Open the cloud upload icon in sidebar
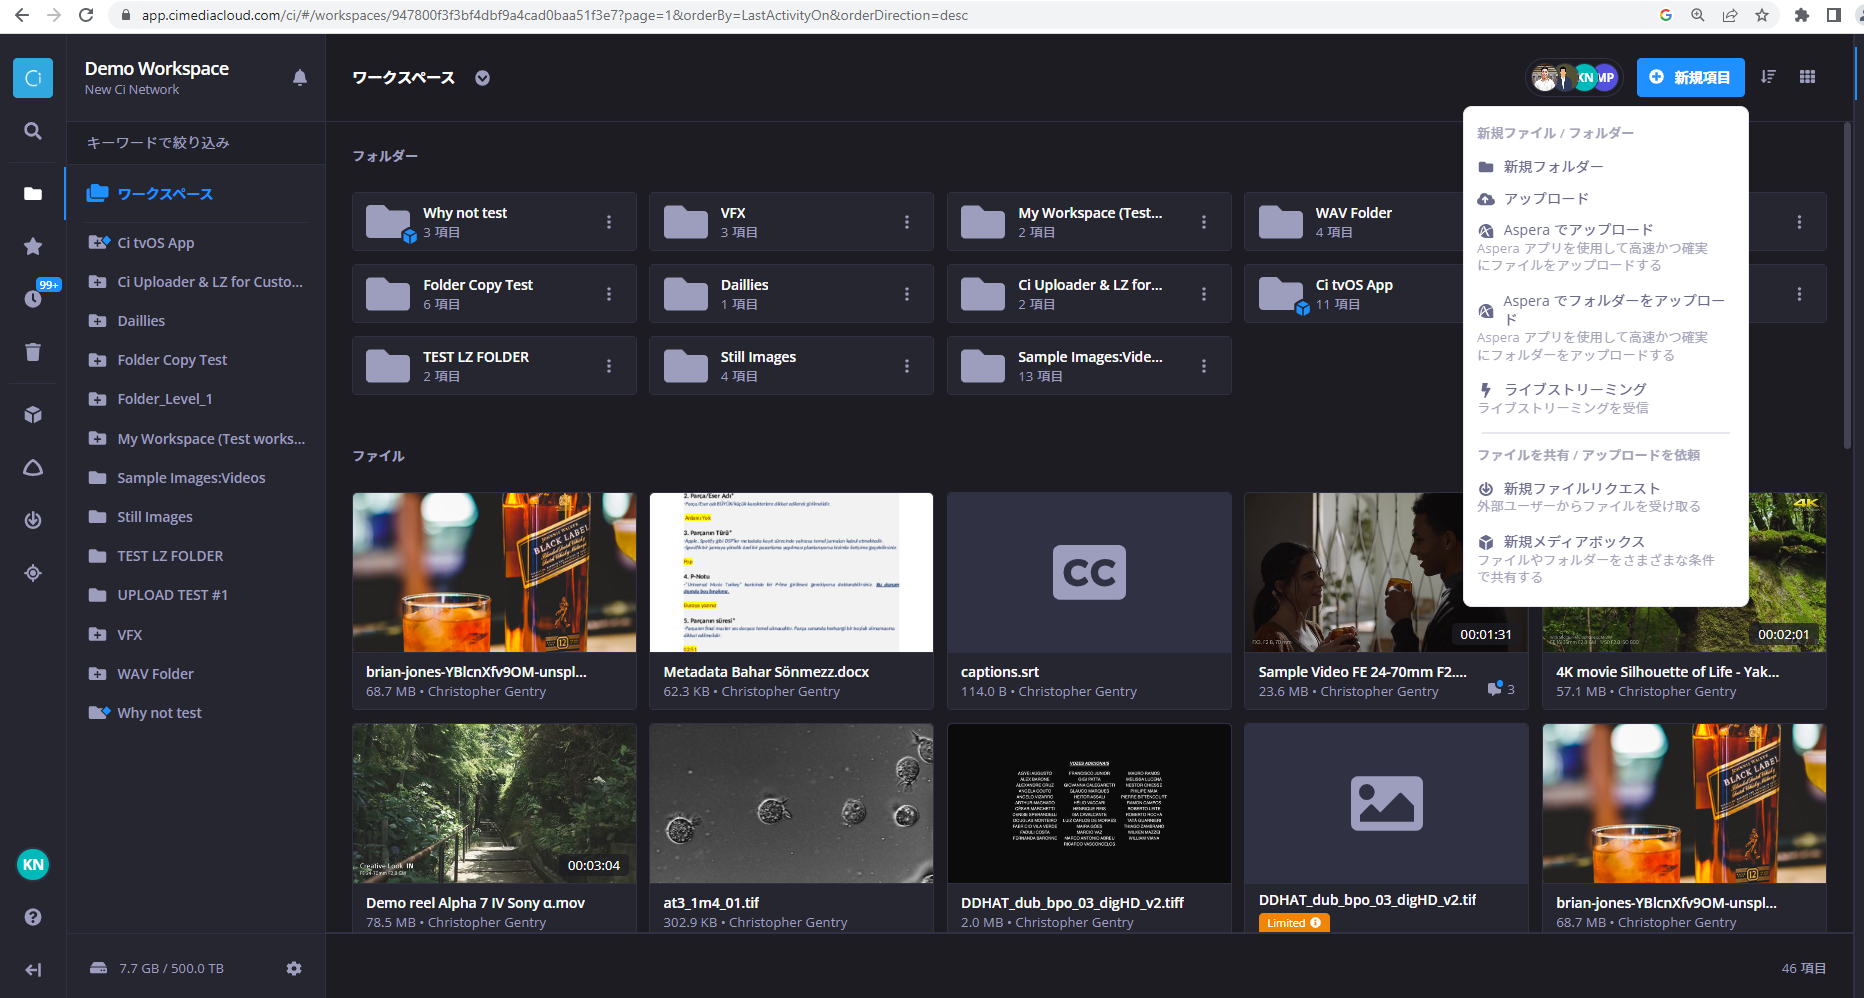The width and height of the screenshot is (1864, 998). pos(33,468)
